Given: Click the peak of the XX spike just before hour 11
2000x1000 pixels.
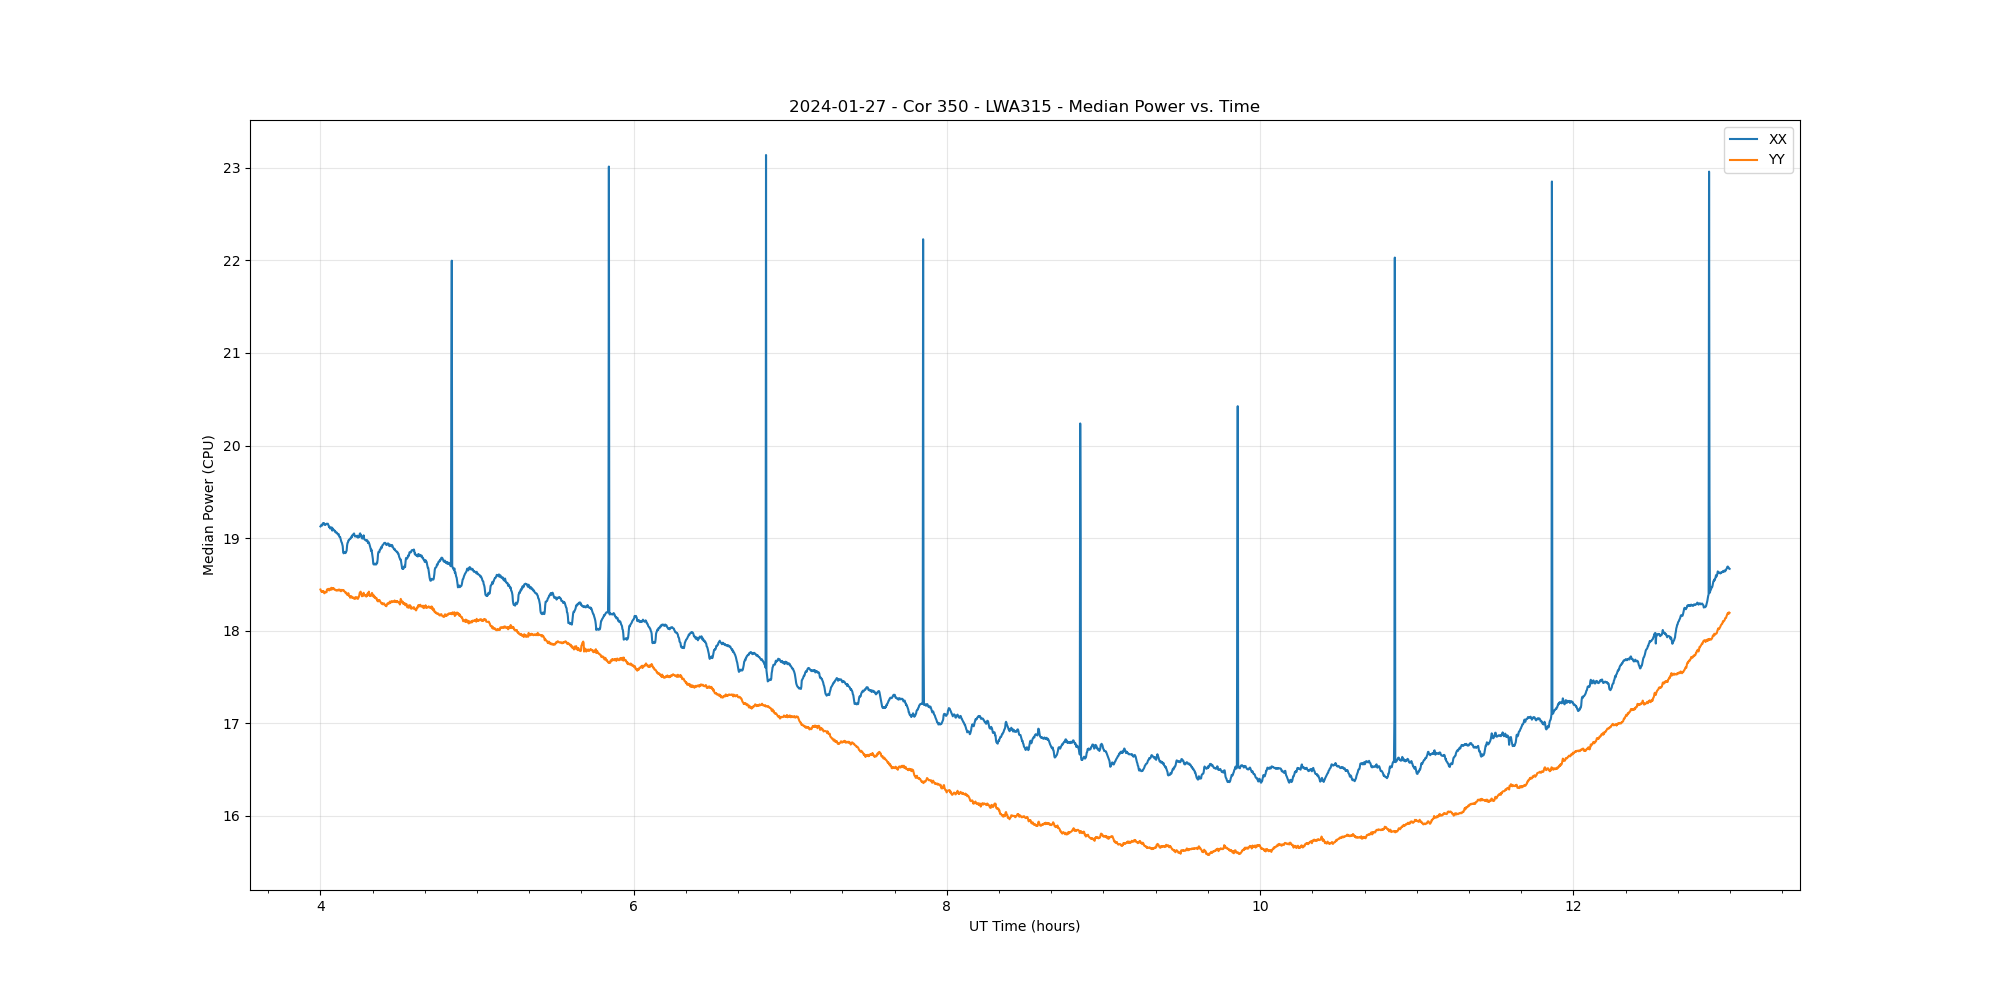Looking at the screenshot, I should pos(1395,258).
